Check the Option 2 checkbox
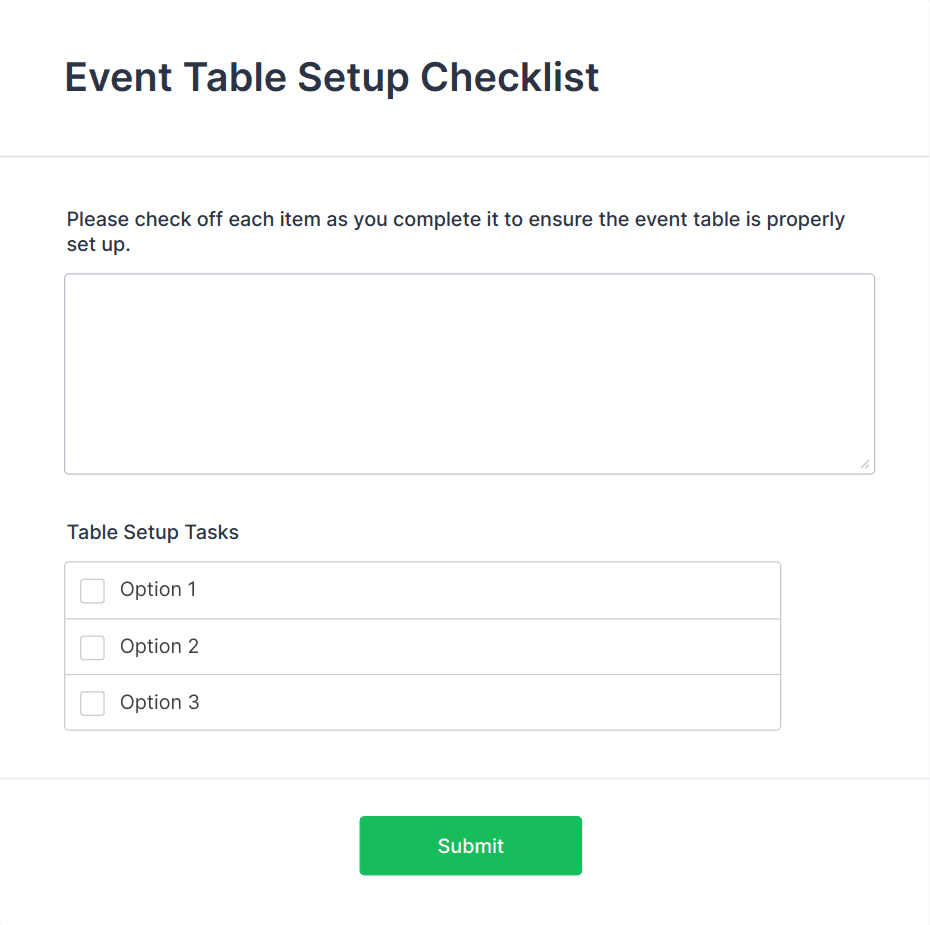The image size is (930, 925). pos(92,647)
